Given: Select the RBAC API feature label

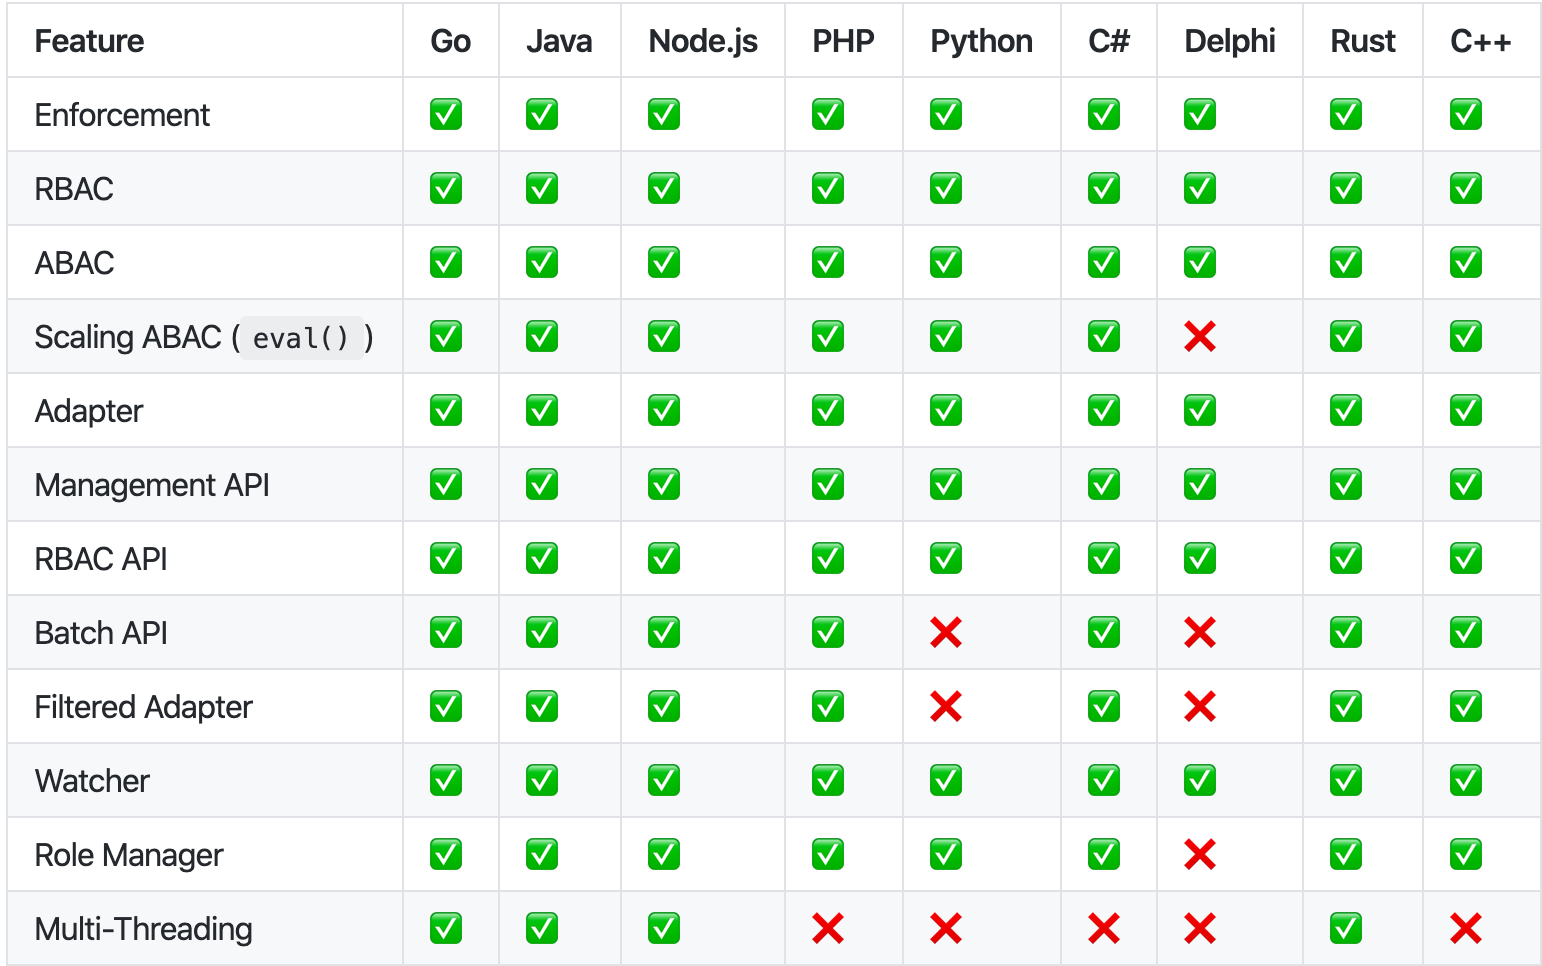Looking at the screenshot, I should coord(101,559).
